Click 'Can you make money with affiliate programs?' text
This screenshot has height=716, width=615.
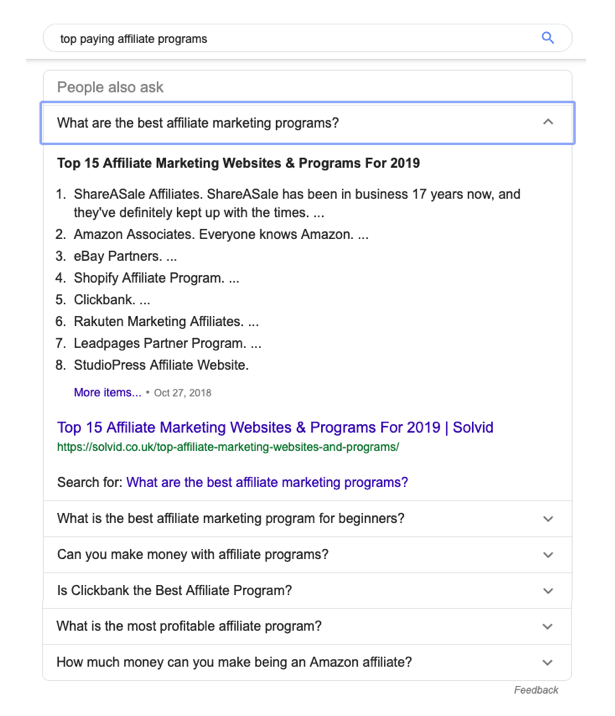pos(192,554)
